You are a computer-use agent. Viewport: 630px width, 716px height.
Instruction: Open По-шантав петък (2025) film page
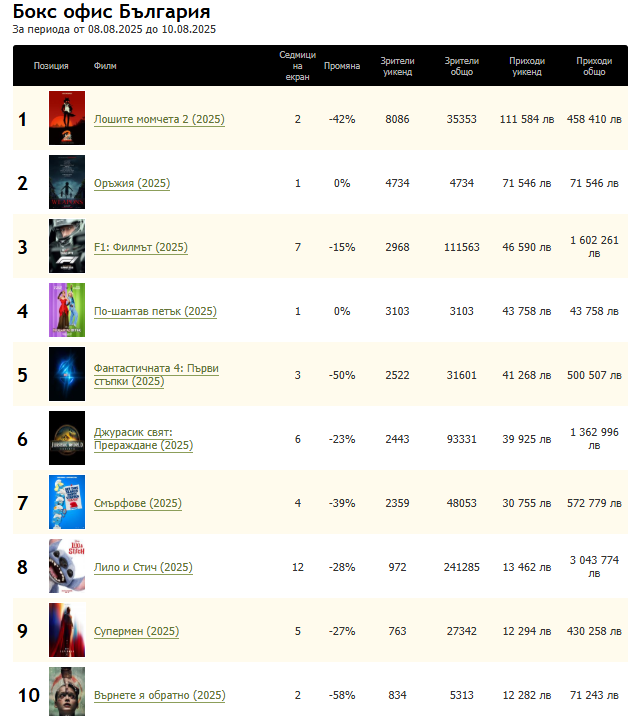155,312
